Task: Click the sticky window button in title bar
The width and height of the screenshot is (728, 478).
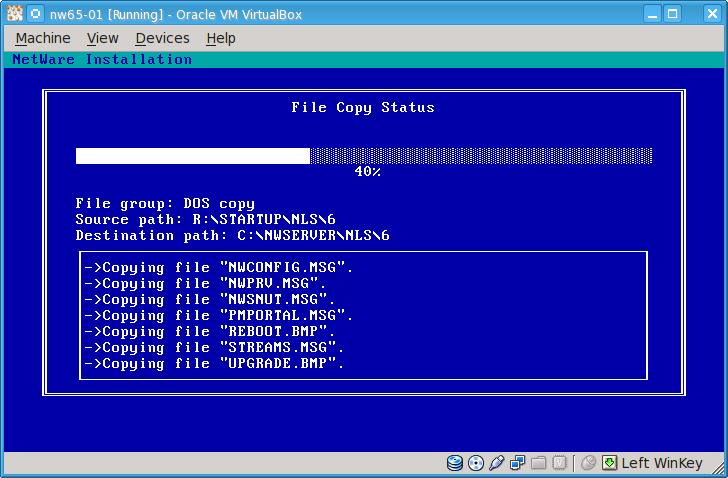Action: (x=36, y=14)
